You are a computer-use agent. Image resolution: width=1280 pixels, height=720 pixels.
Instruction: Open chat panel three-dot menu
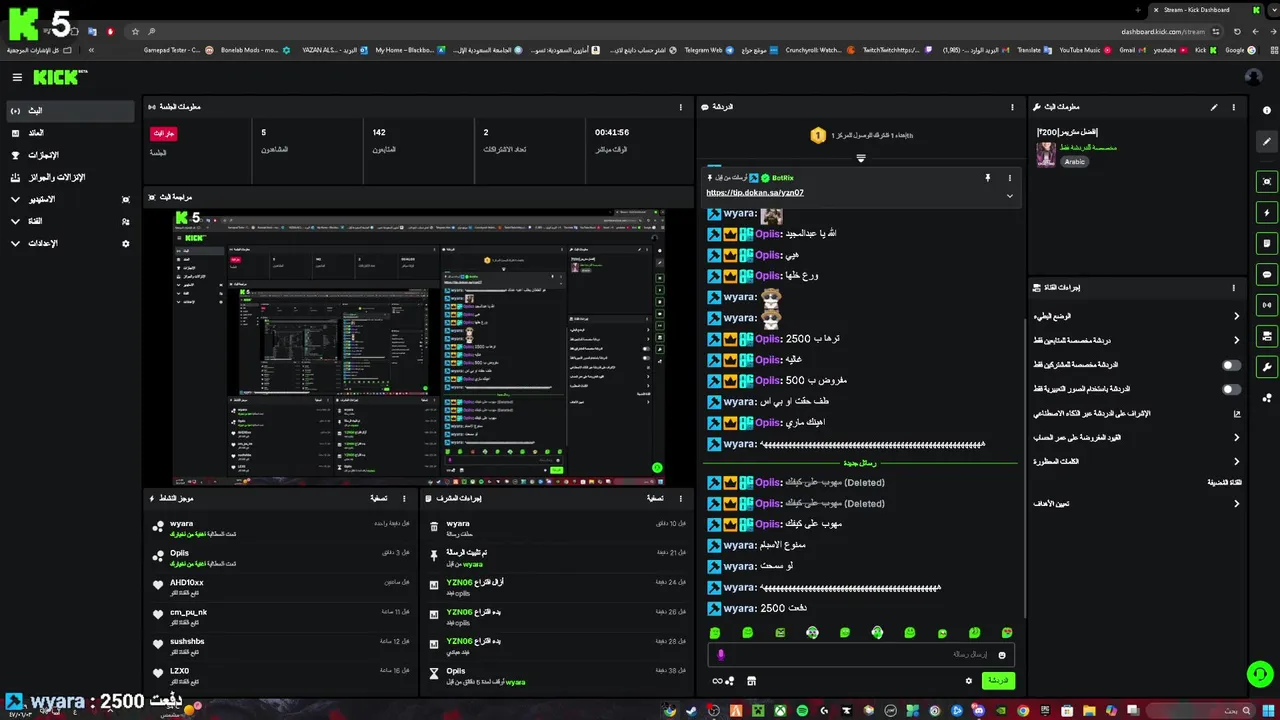tap(1012, 107)
